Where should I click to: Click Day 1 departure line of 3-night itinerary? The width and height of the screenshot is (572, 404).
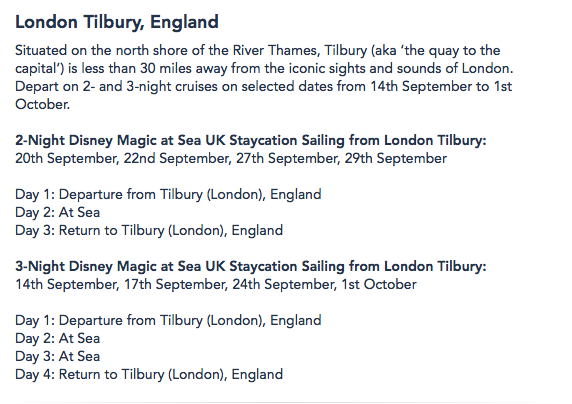168,320
